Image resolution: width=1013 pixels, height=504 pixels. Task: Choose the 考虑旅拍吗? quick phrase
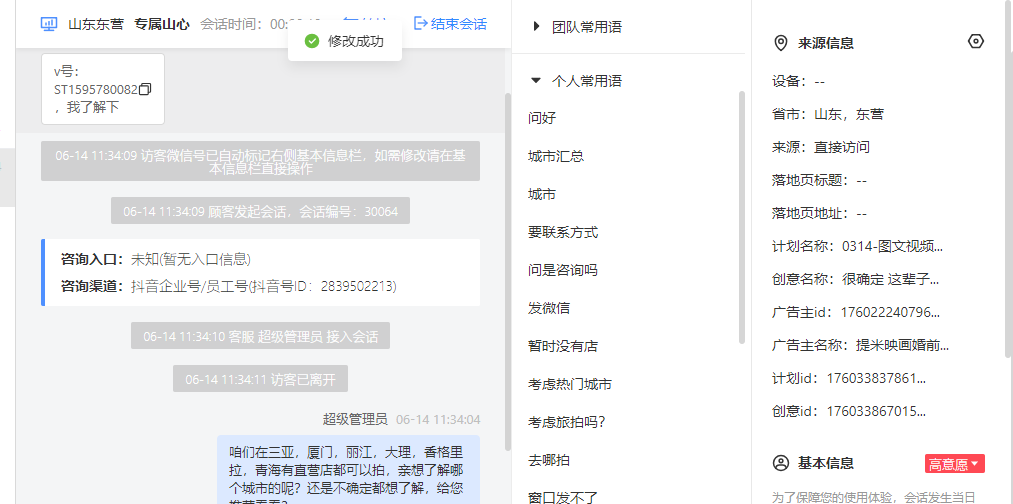tap(567, 422)
